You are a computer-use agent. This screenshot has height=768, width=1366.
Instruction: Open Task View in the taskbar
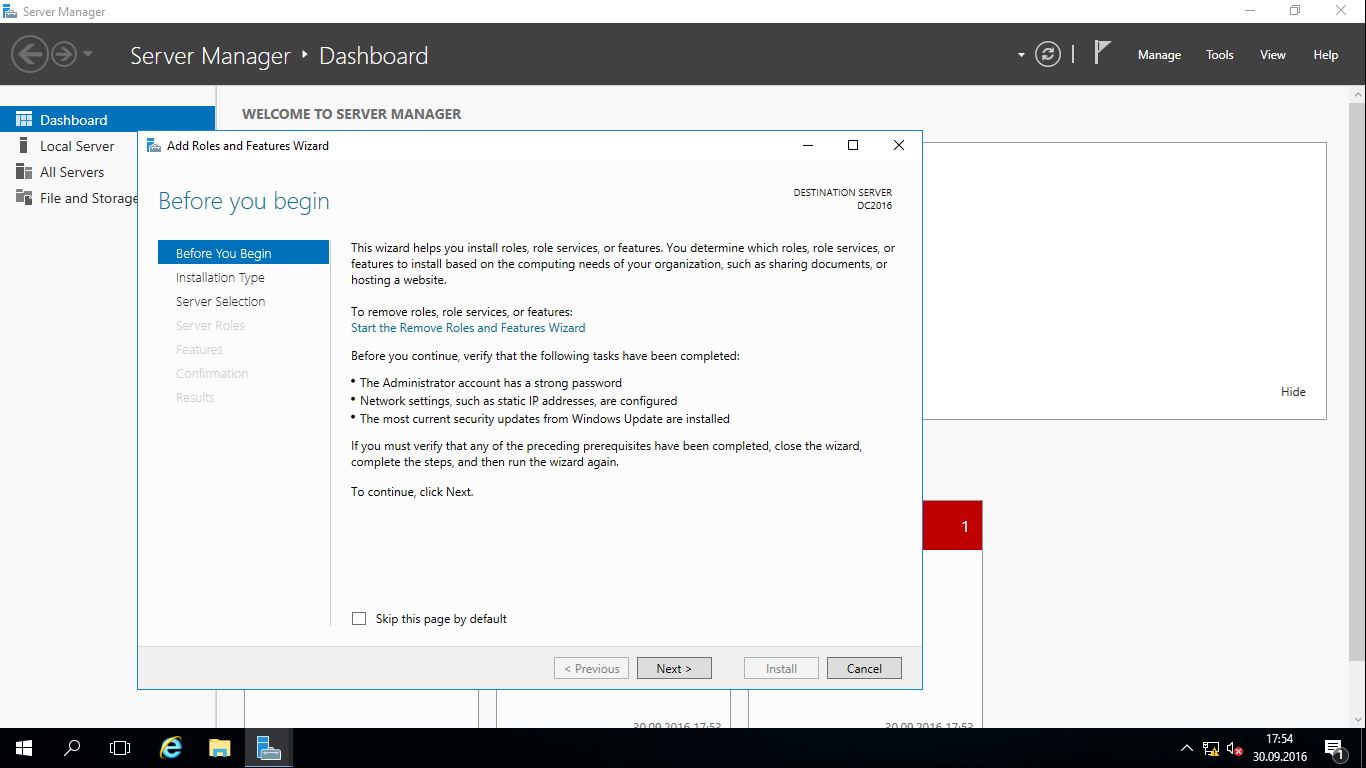(x=120, y=748)
